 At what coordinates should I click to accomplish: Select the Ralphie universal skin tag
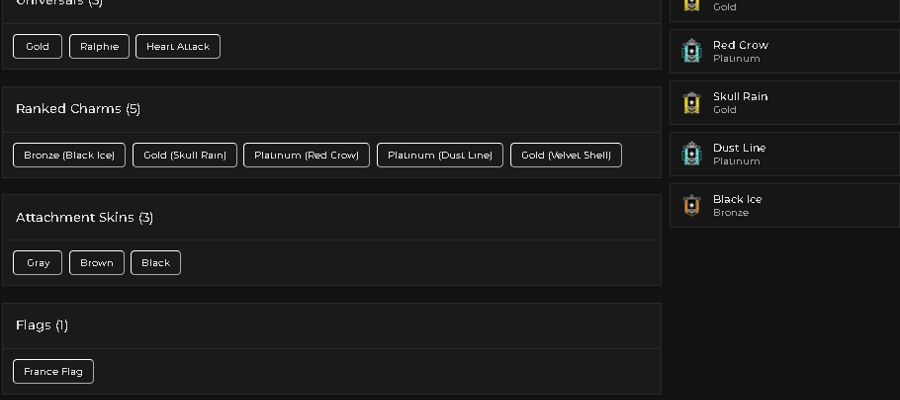[x=99, y=46]
